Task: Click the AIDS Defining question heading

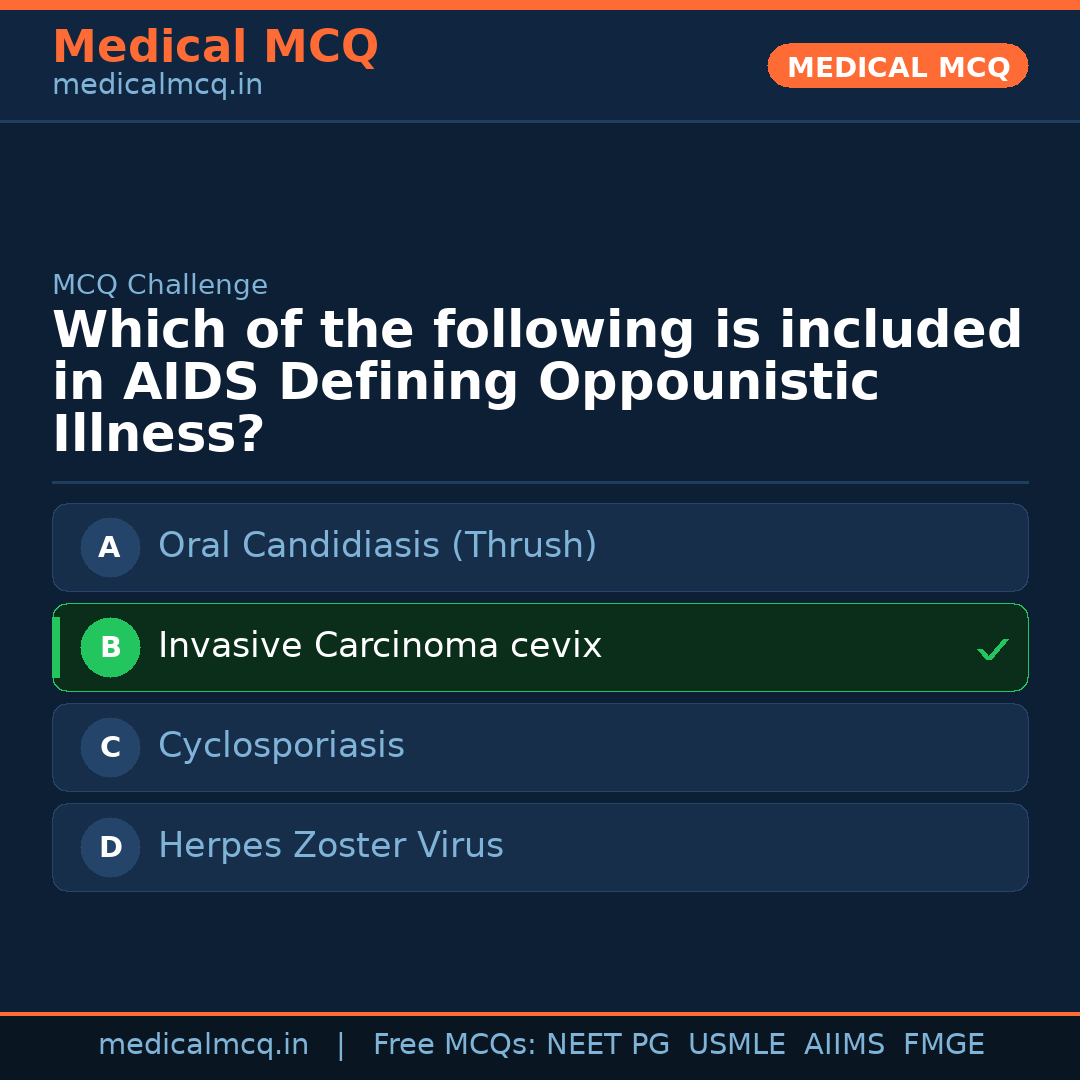Action: (537, 383)
